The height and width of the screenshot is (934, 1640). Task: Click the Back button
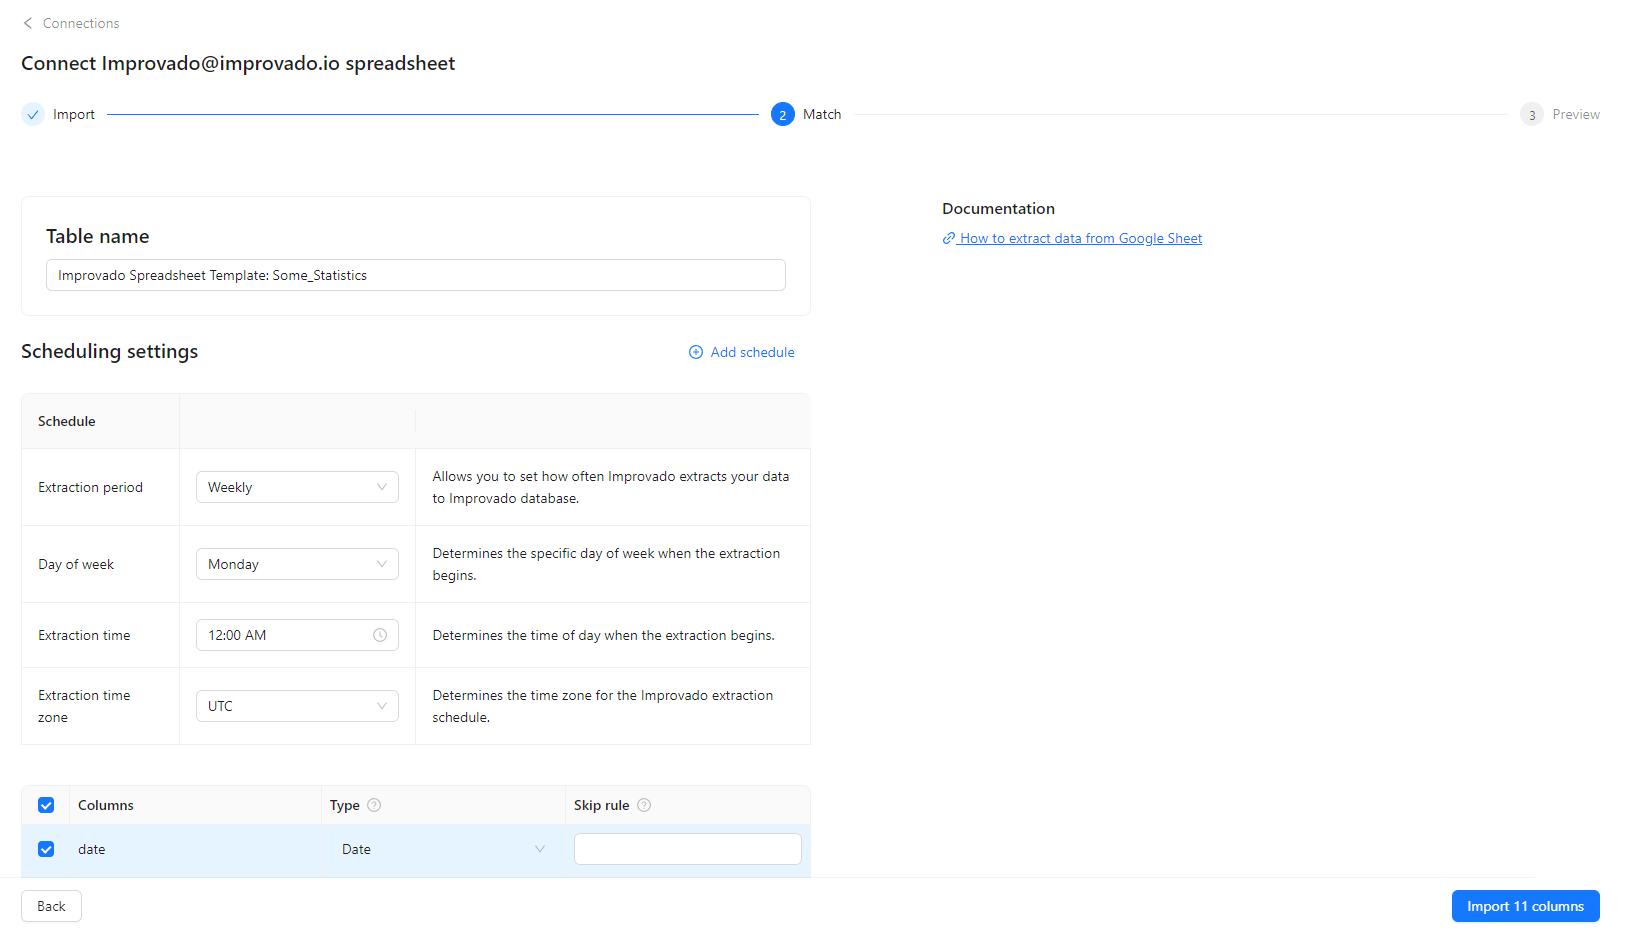point(51,906)
